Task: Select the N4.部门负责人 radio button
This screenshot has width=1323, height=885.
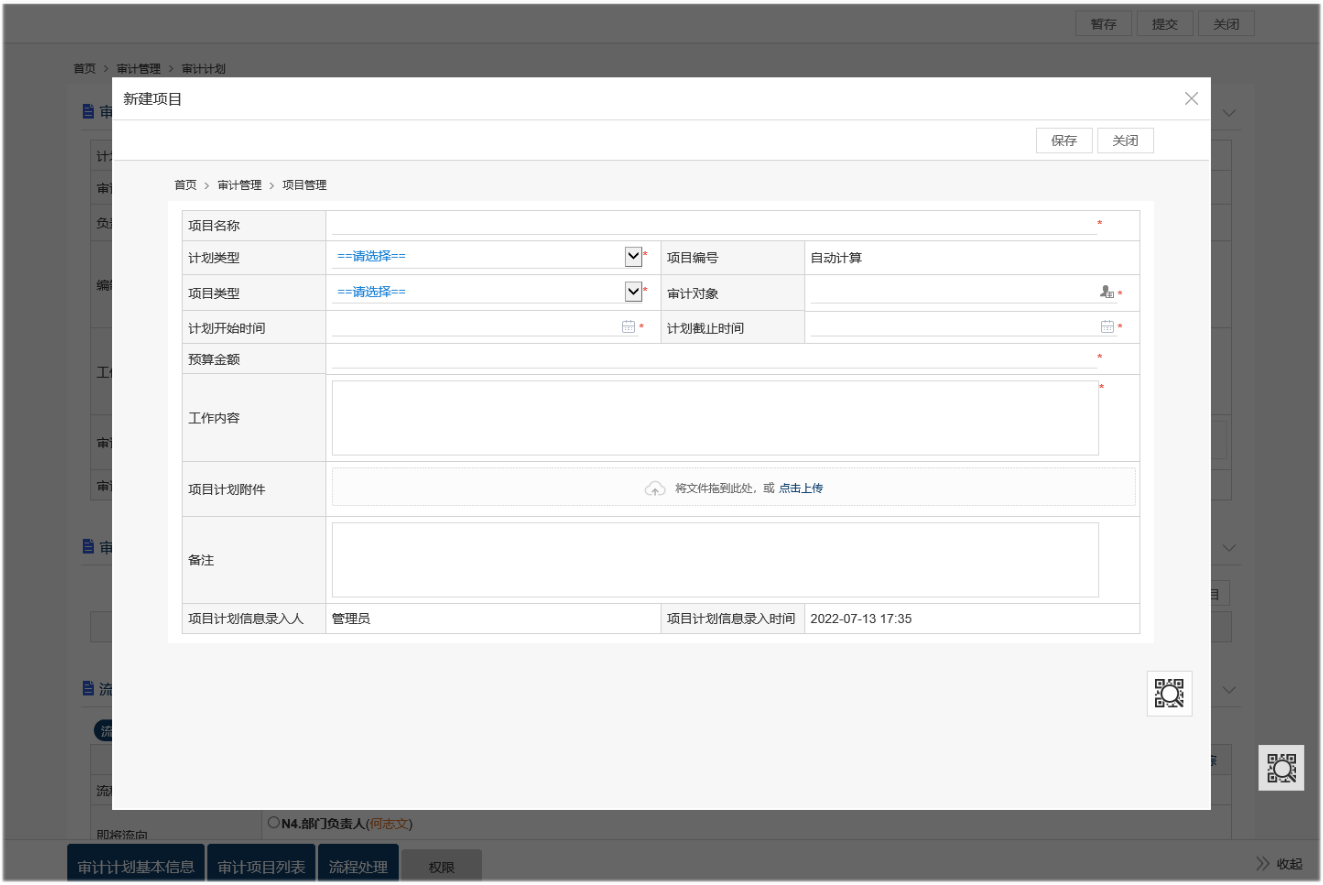Action: pyautogui.click(x=274, y=822)
